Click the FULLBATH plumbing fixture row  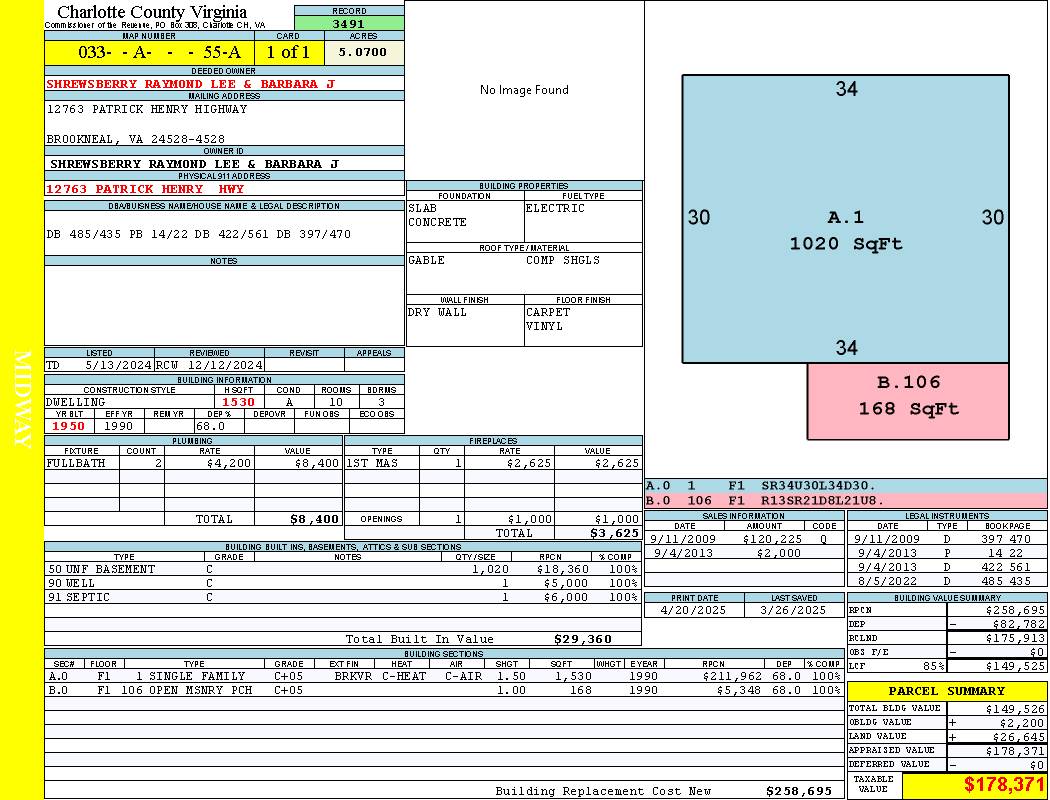[x=192, y=463]
